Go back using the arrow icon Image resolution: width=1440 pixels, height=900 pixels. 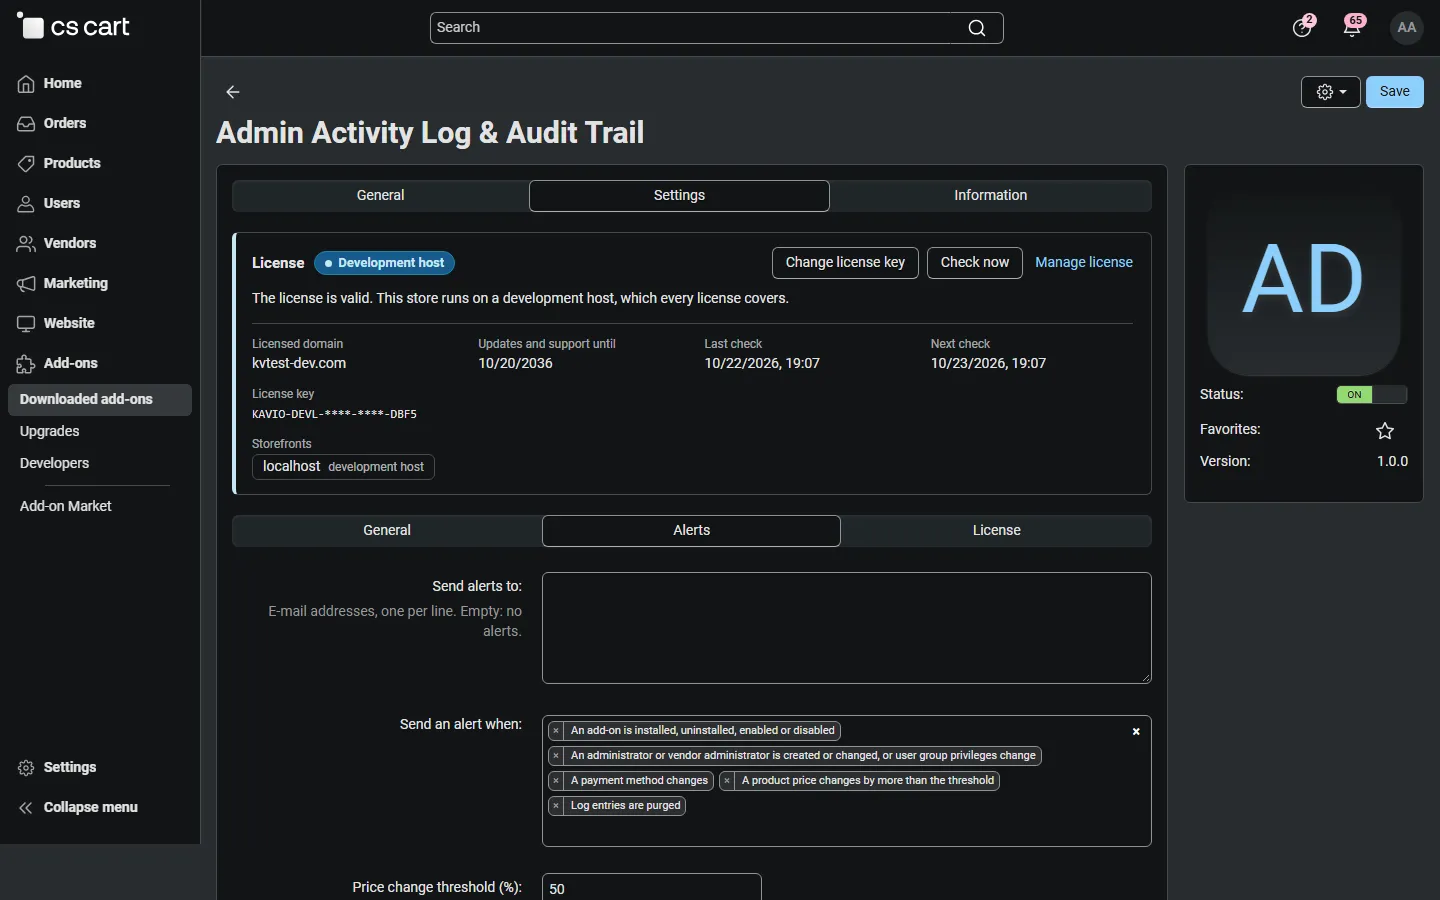tap(233, 92)
